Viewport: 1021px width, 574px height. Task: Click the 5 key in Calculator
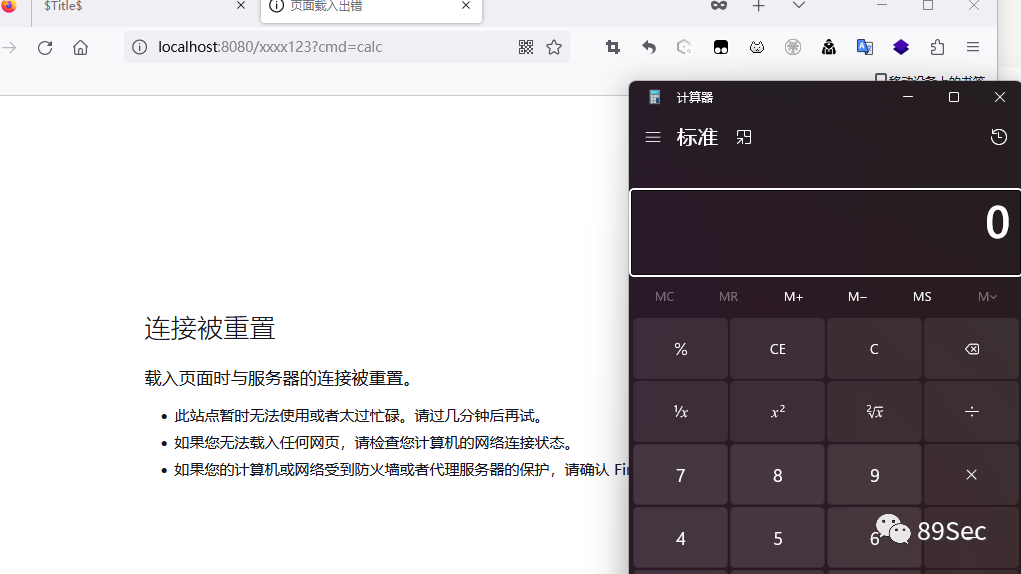coord(777,538)
